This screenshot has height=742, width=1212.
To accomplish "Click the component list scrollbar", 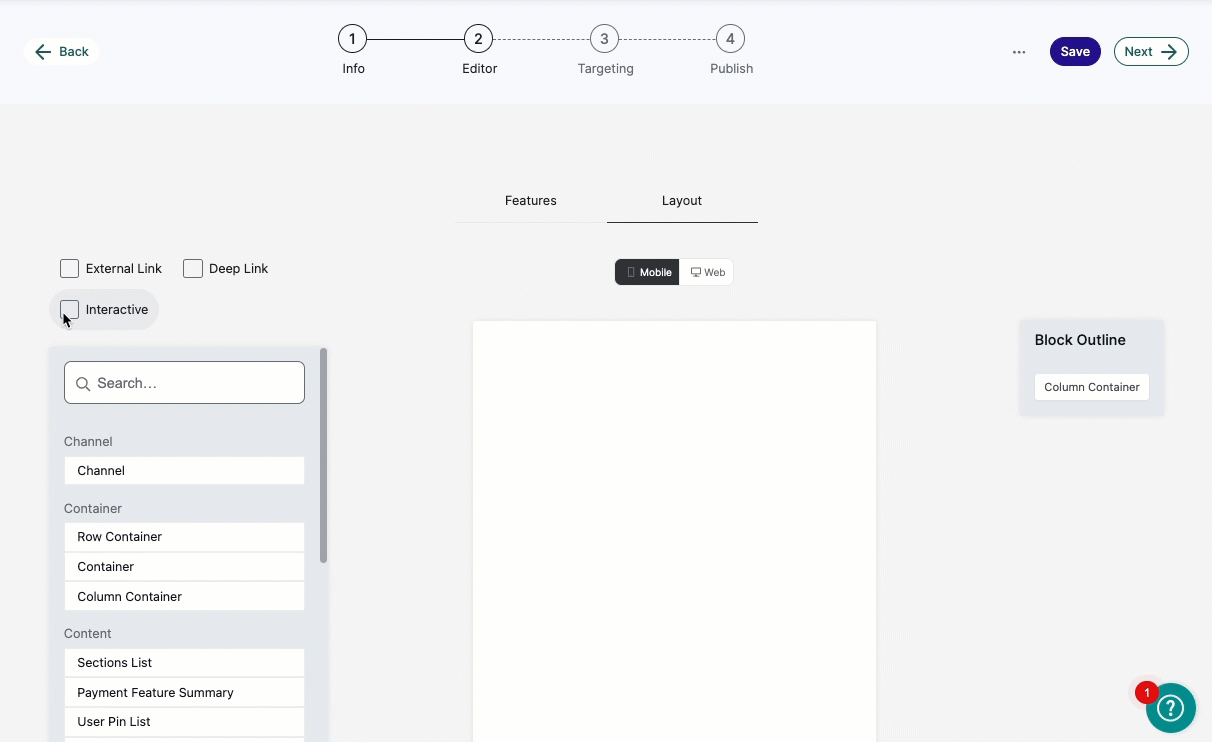I will [x=323, y=455].
